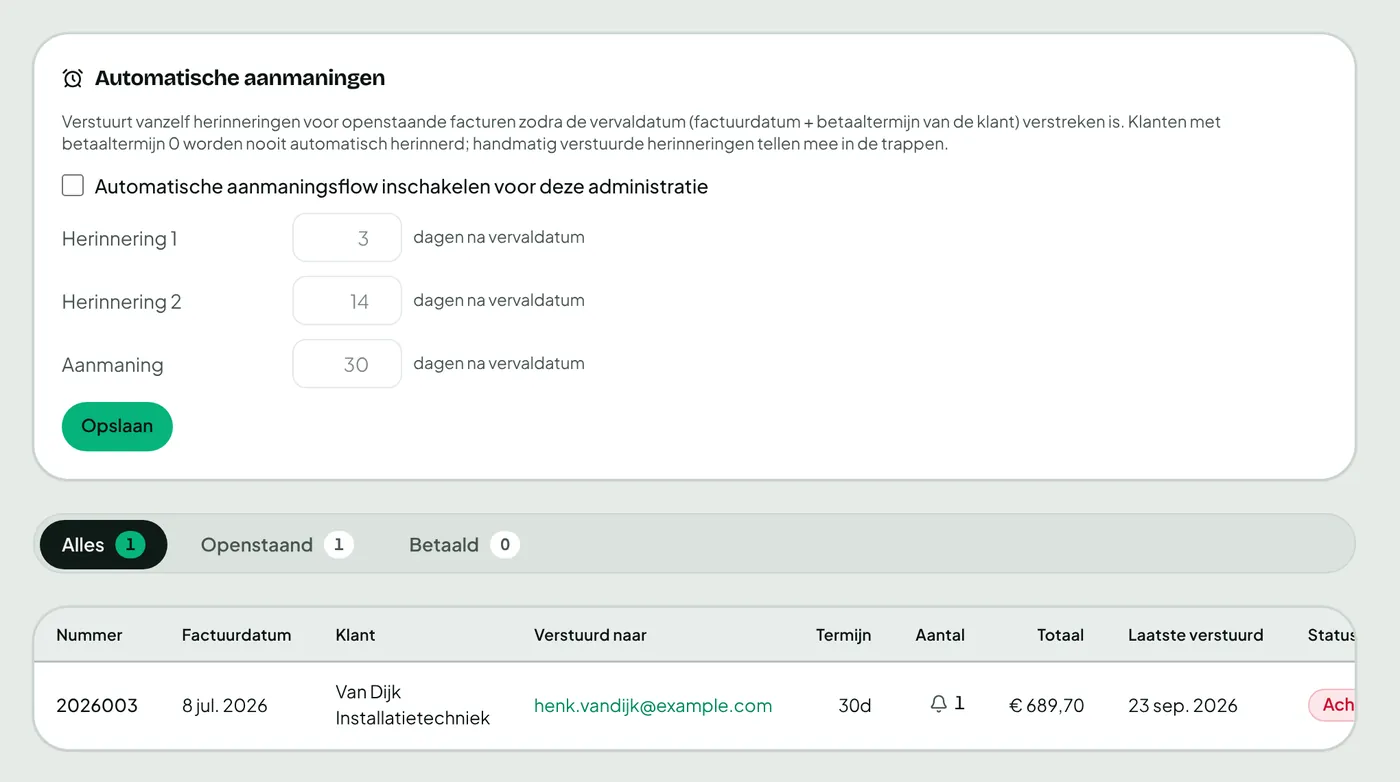Save settings with the Opslaan button
1400x782 pixels.
tap(117, 426)
